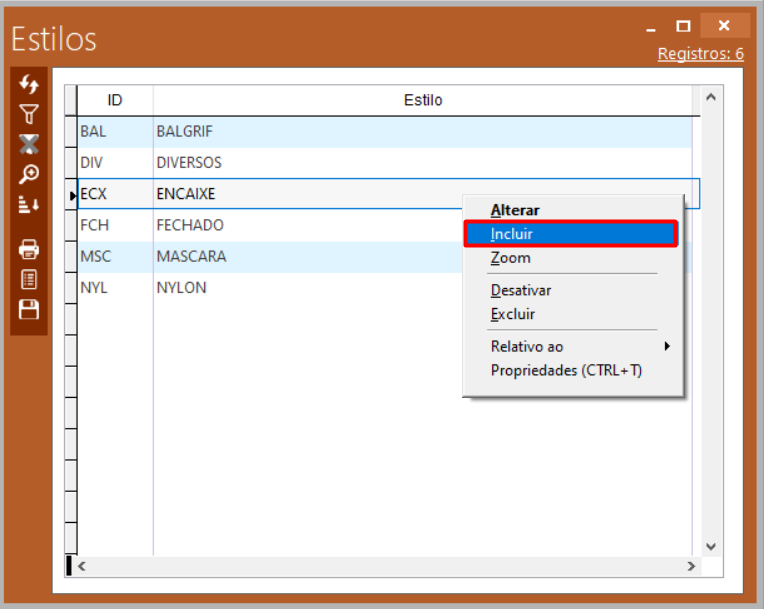Select the NYLON row in the grid
Viewport: 764px width, 609px height.
click(182, 288)
